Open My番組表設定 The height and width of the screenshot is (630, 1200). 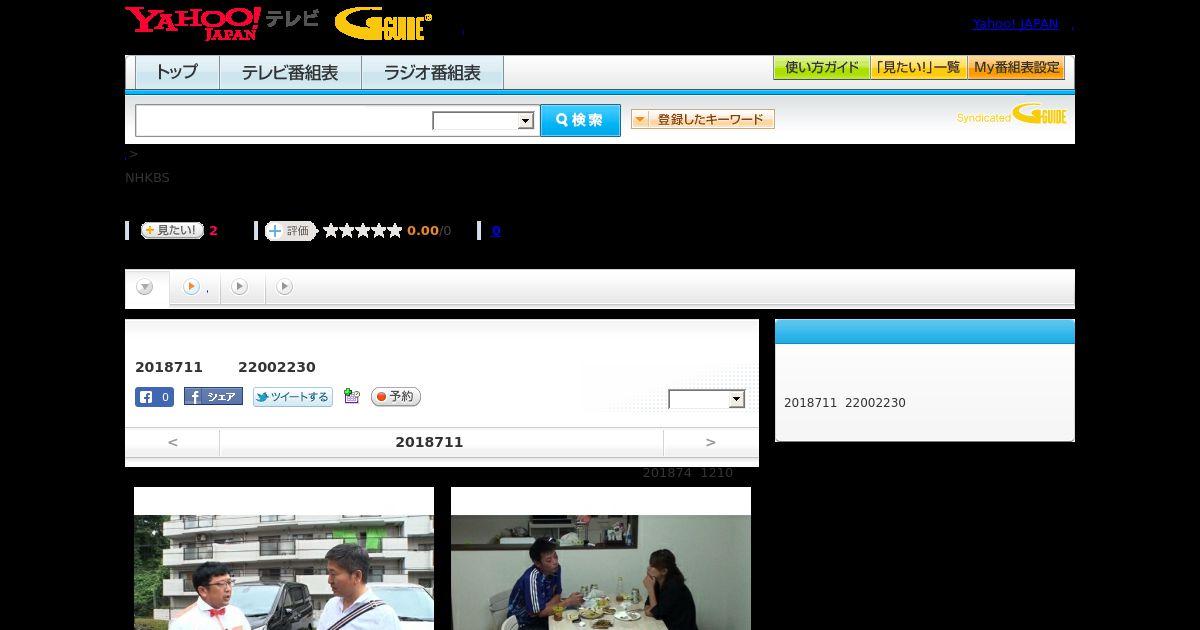pos(1016,68)
